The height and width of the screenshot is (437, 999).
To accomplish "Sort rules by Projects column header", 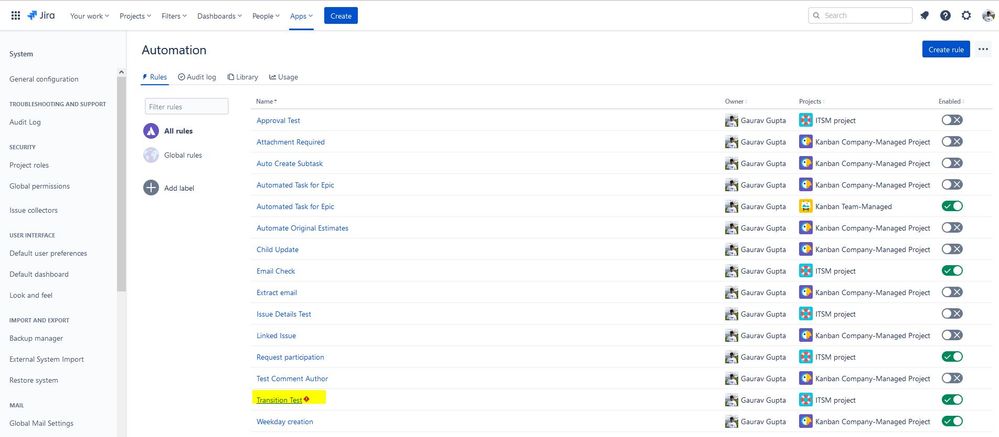I will (x=810, y=101).
